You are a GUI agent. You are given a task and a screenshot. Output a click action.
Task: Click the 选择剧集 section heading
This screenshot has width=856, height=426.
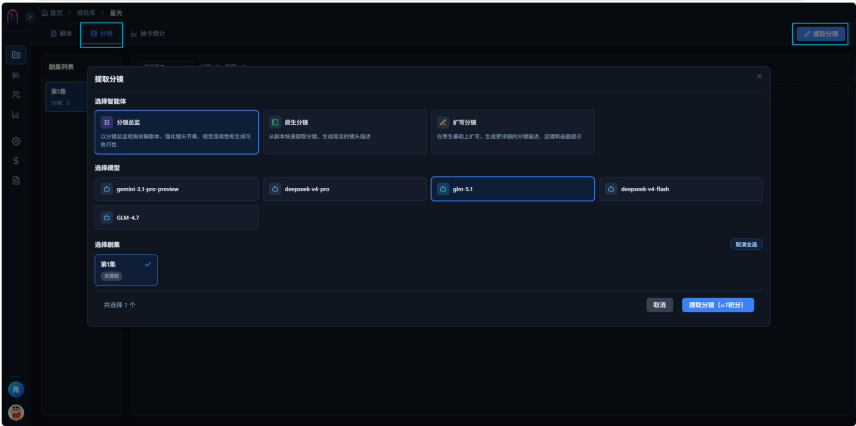(107, 245)
